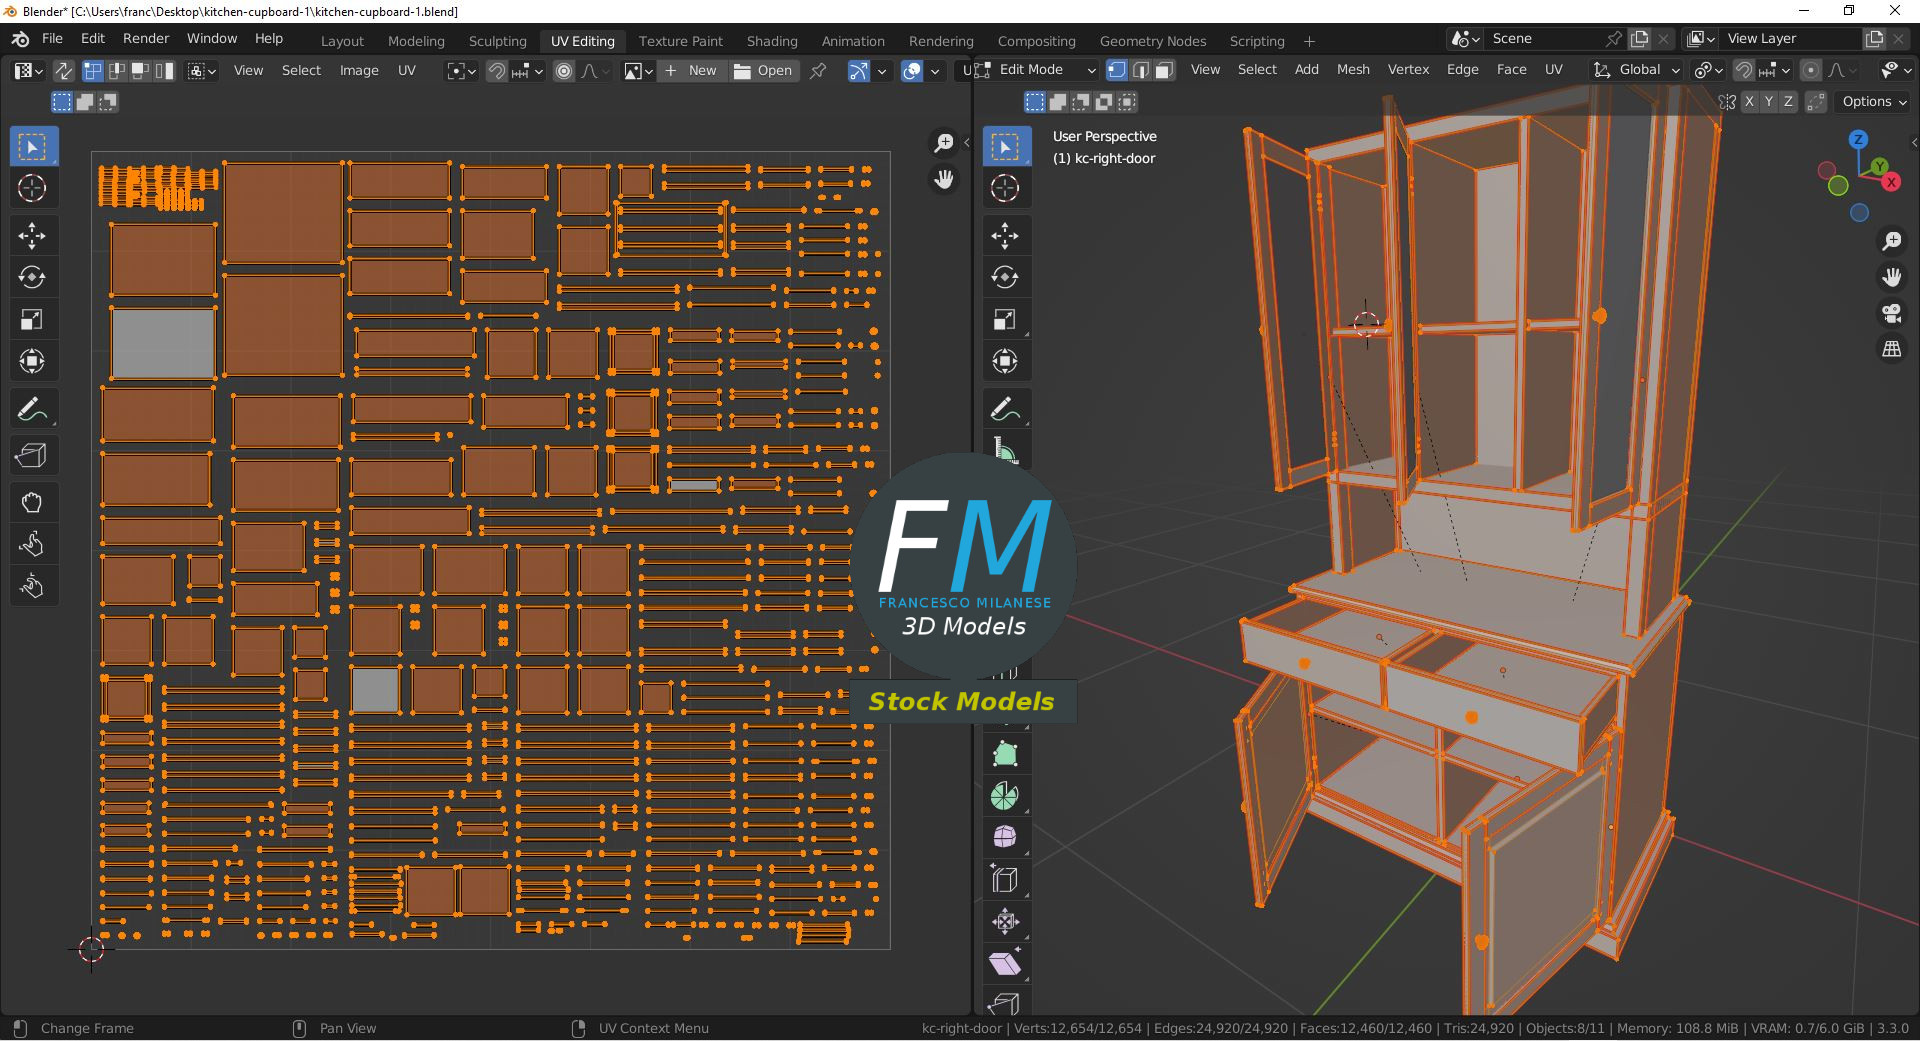Select the Annotate tool in UV editor
The height and width of the screenshot is (1041, 1920).
pos(32,409)
